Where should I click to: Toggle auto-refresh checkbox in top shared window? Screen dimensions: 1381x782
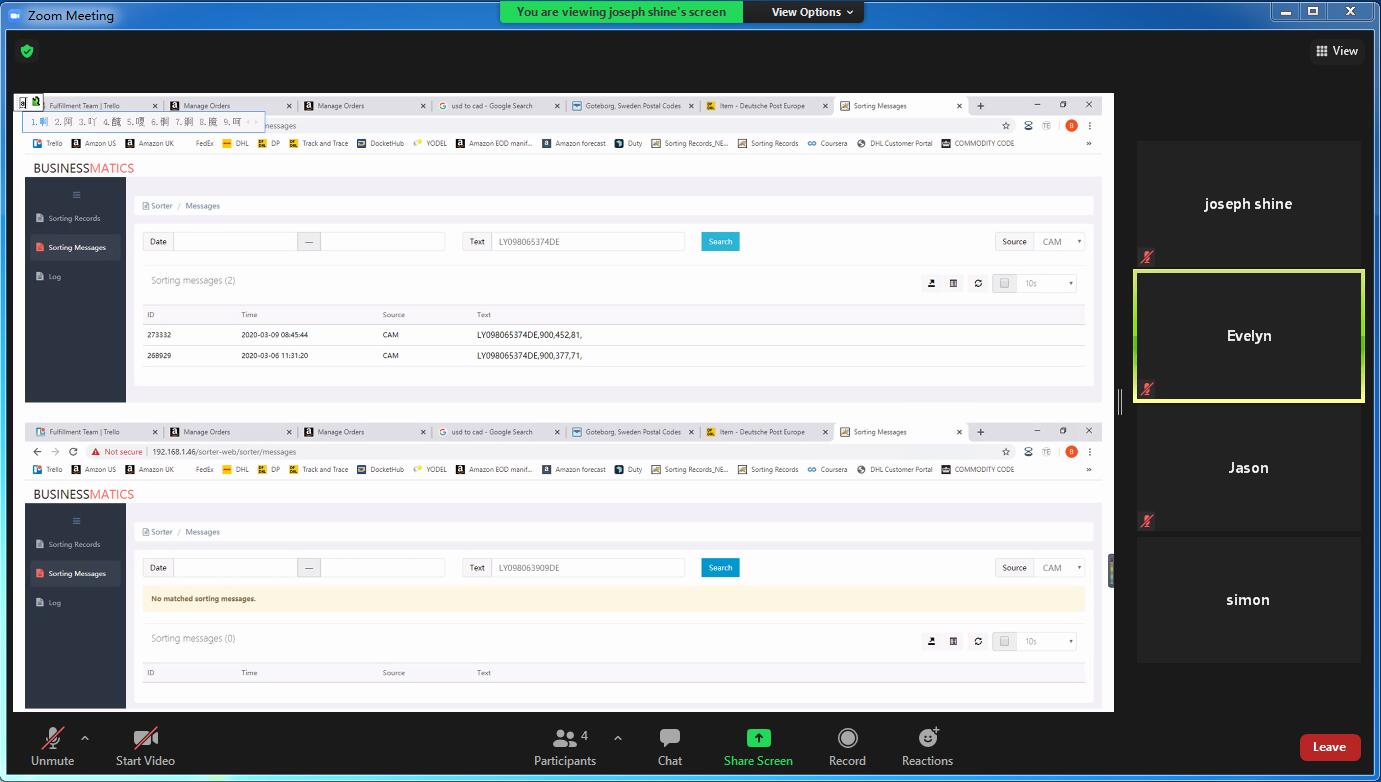pyautogui.click(x=1004, y=283)
